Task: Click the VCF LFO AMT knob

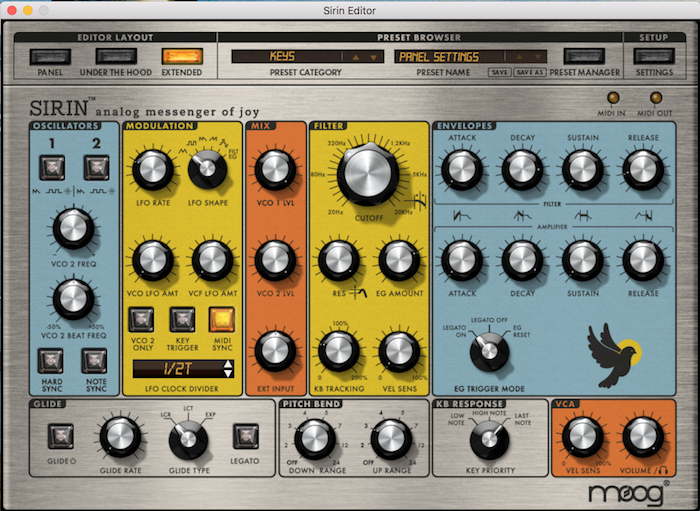Action: coord(212,261)
